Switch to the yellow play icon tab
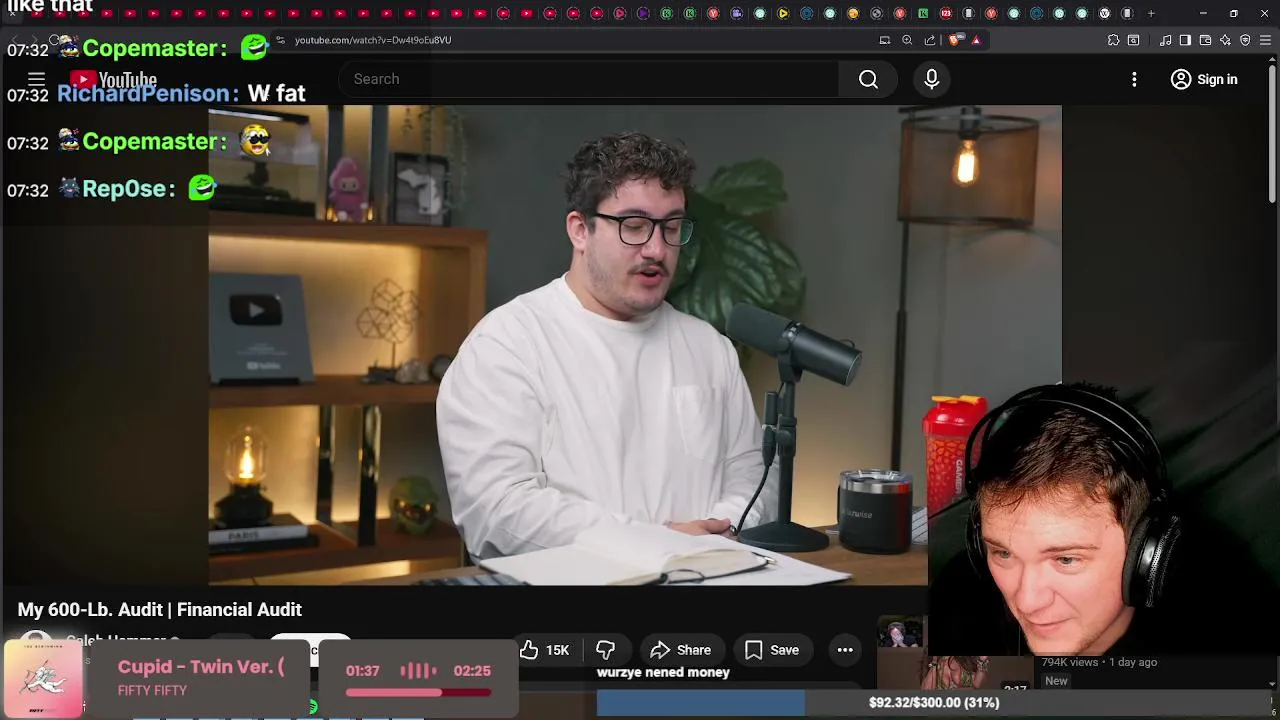This screenshot has width=1280, height=720. 783,13
